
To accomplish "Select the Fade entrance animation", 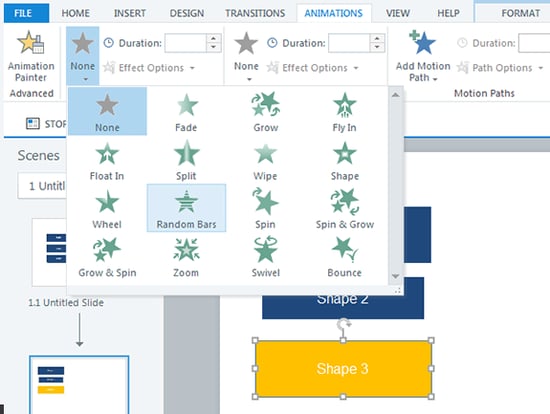I will coord(186,112).
